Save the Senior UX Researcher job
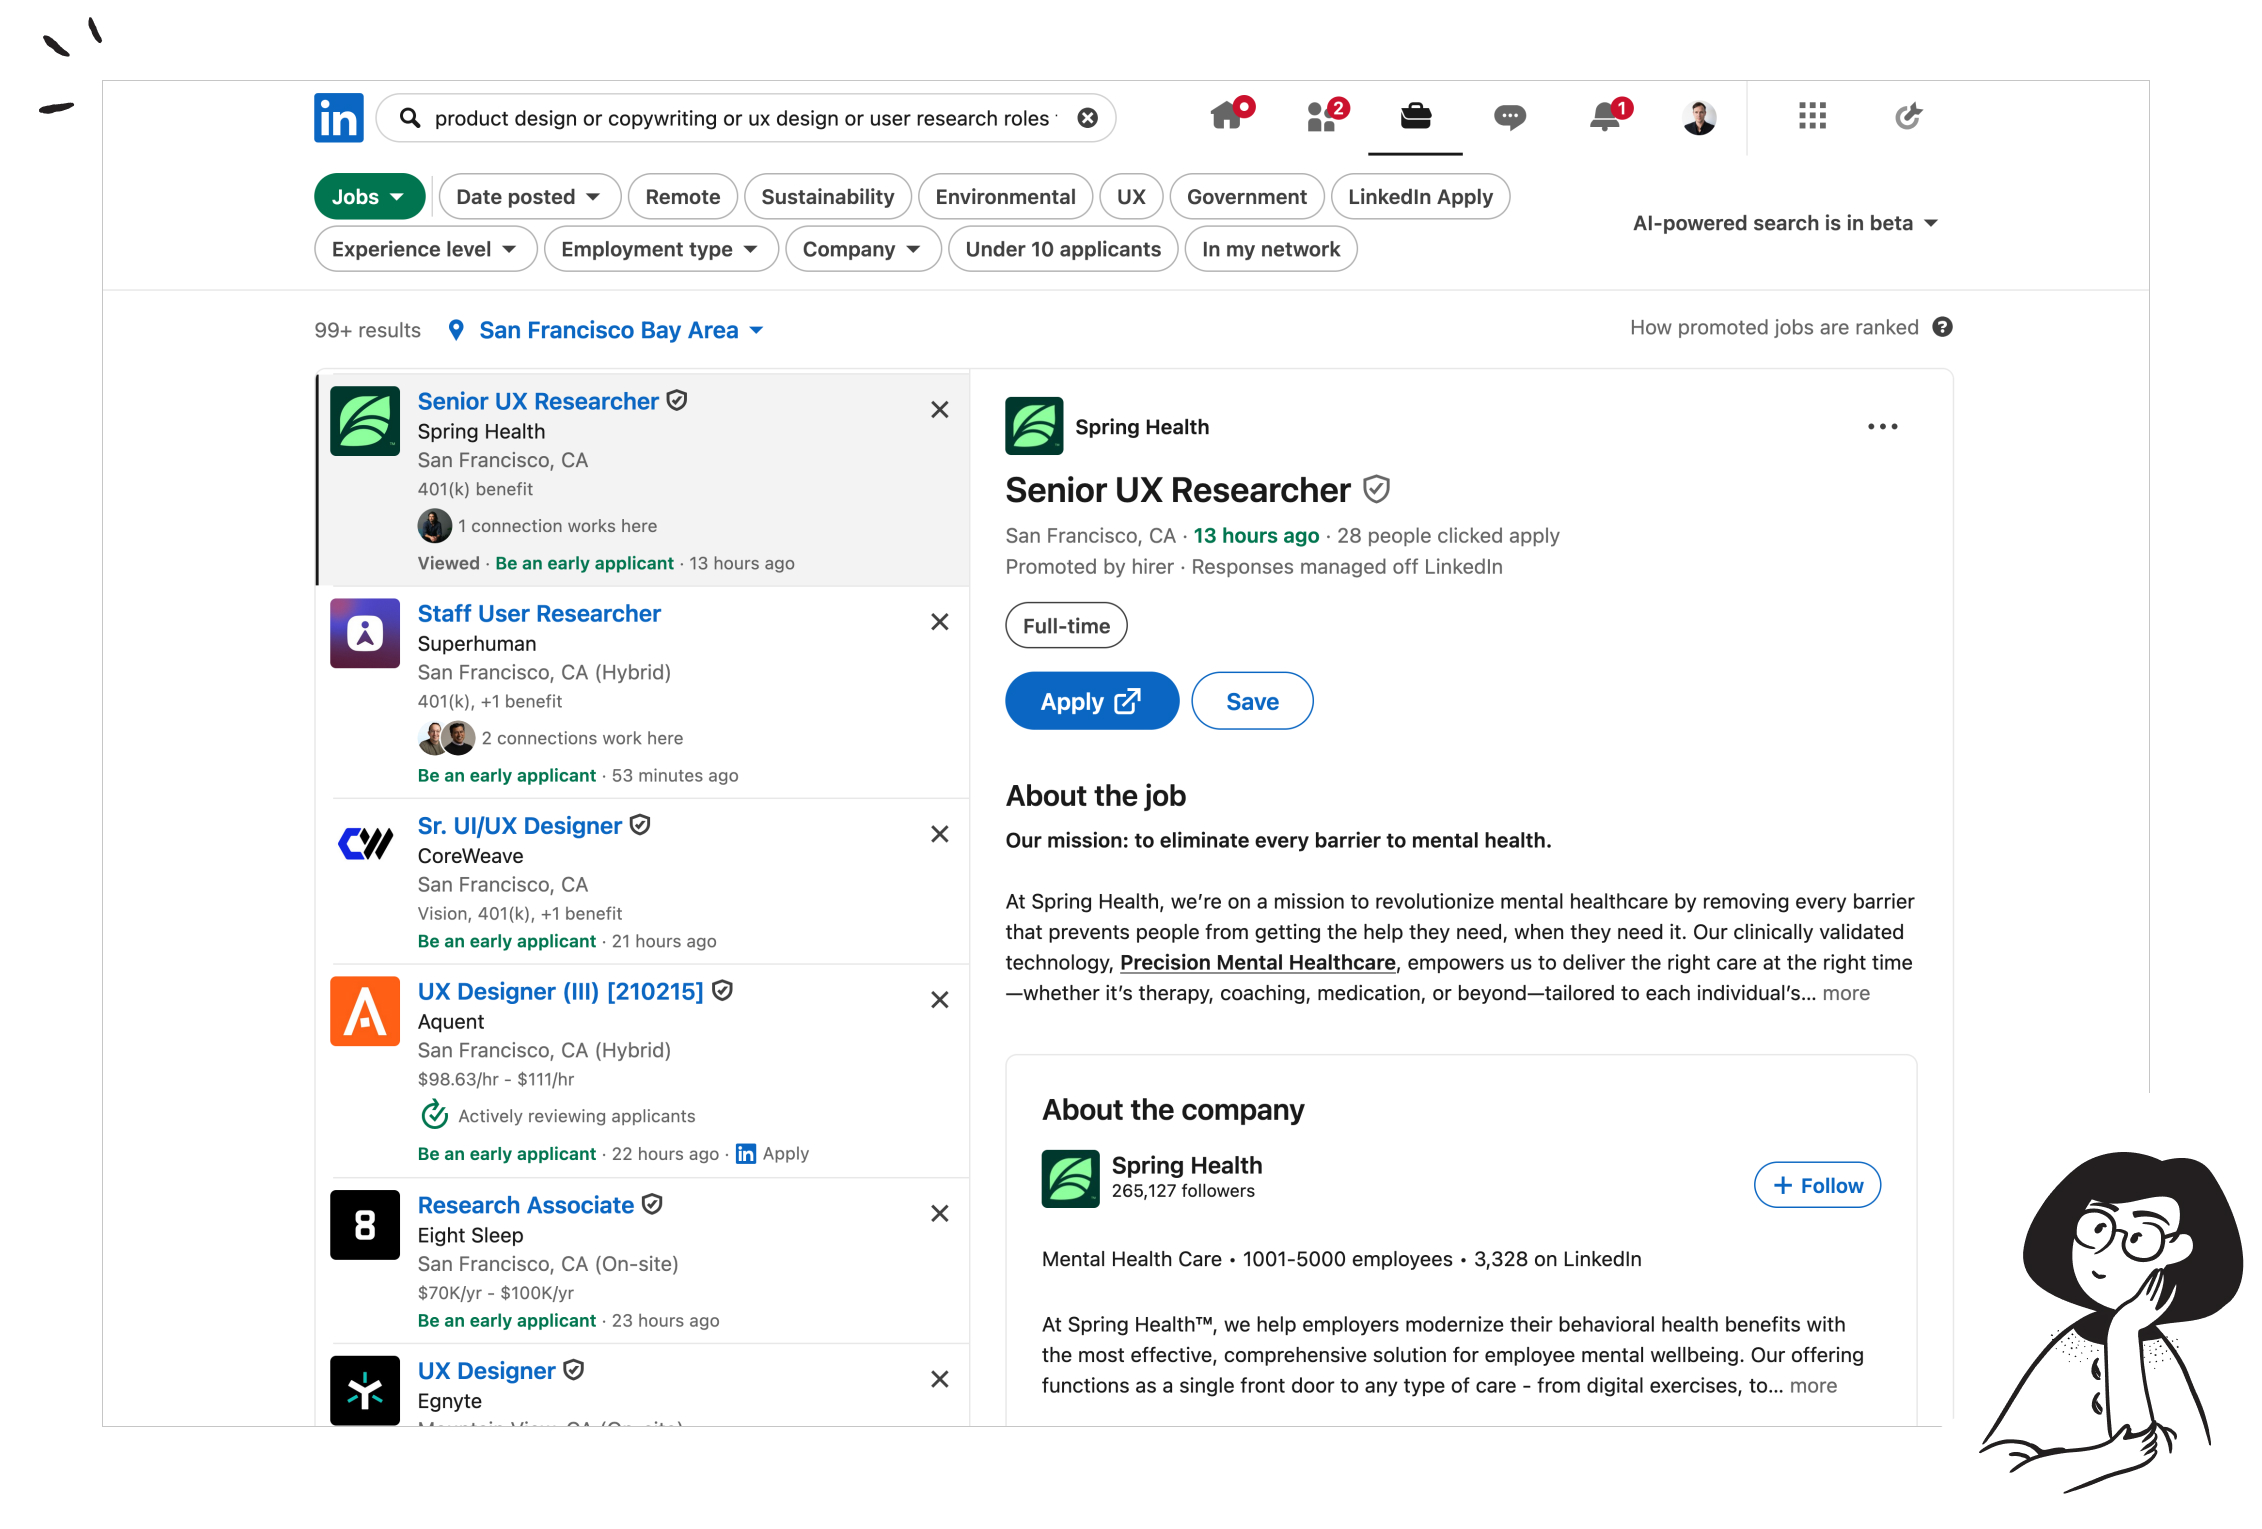This screenshot has height=1529, width=2262. pyautogui.click(x=1252, y=701)
